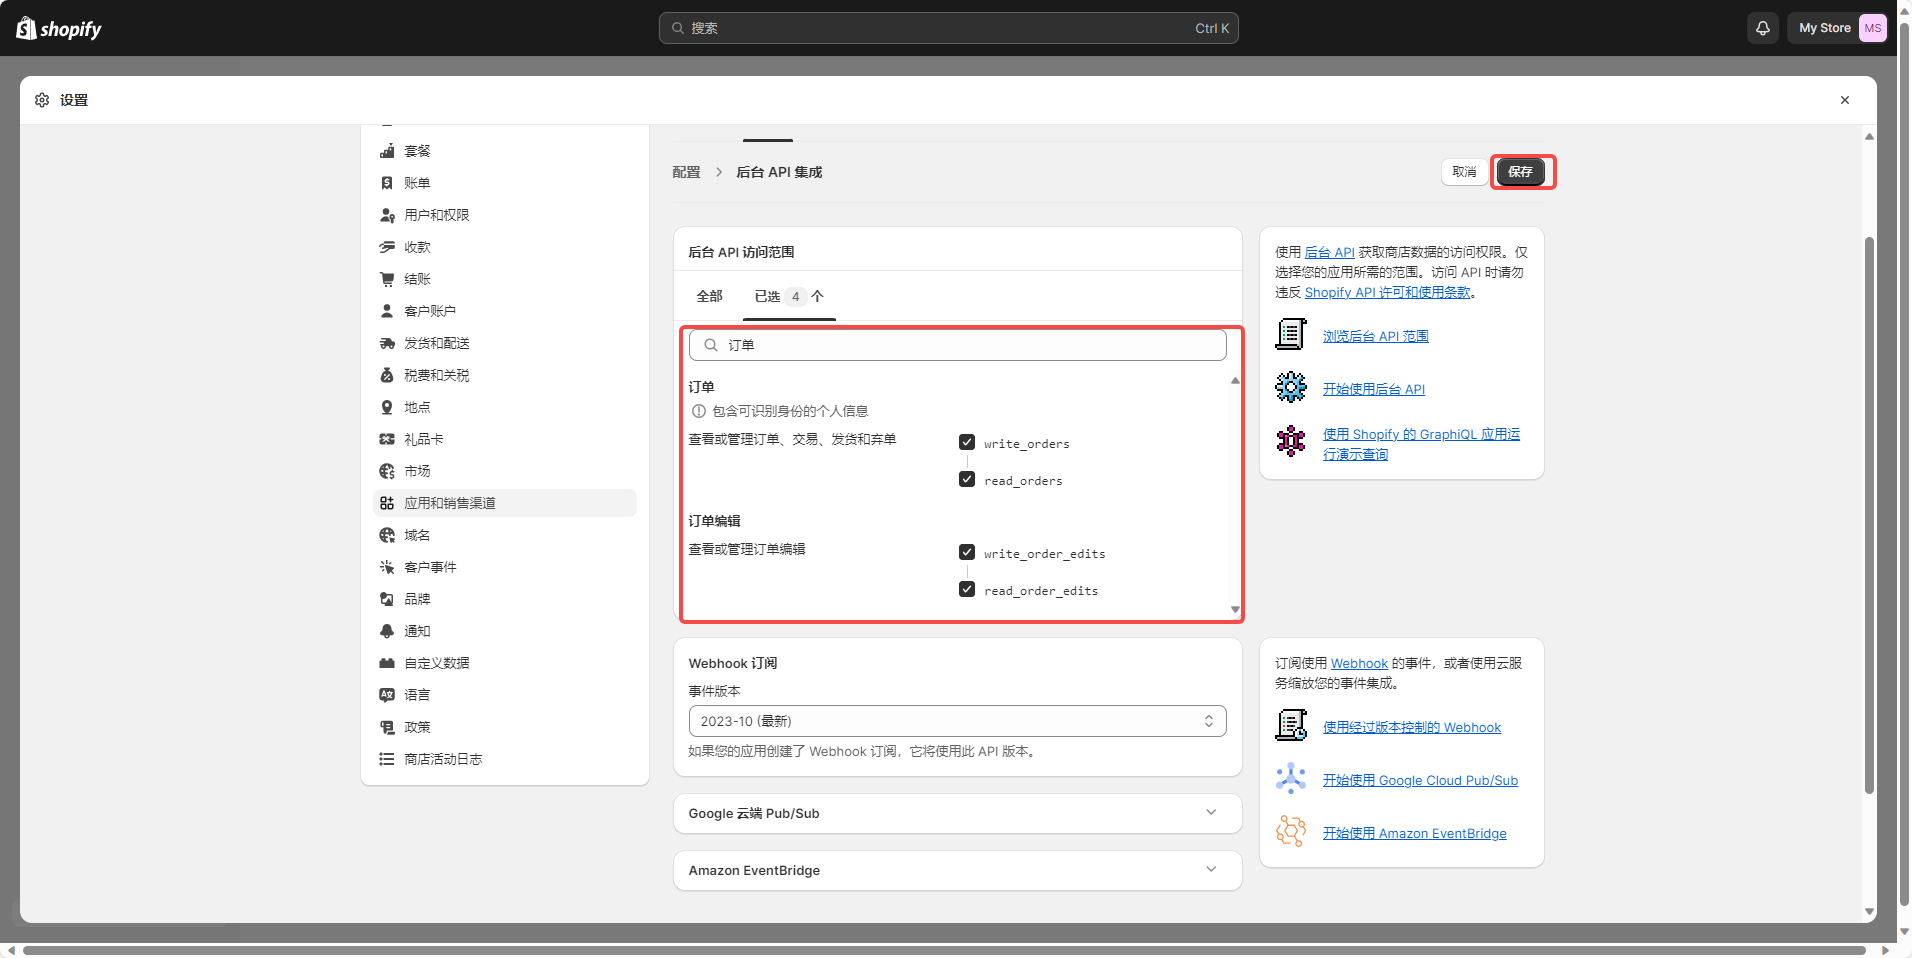This screenshot has height=958, width=1912.
Task: Open the Webhook inline link
Action: point(1359,663)
